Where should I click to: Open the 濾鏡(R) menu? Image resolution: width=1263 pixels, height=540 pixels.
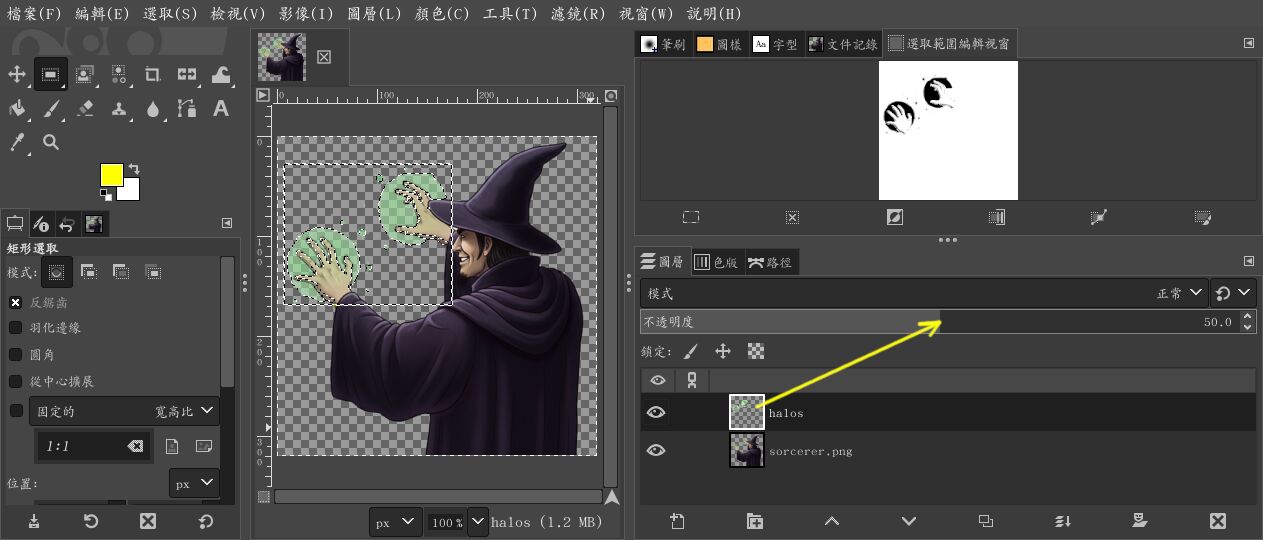point(580,14)
